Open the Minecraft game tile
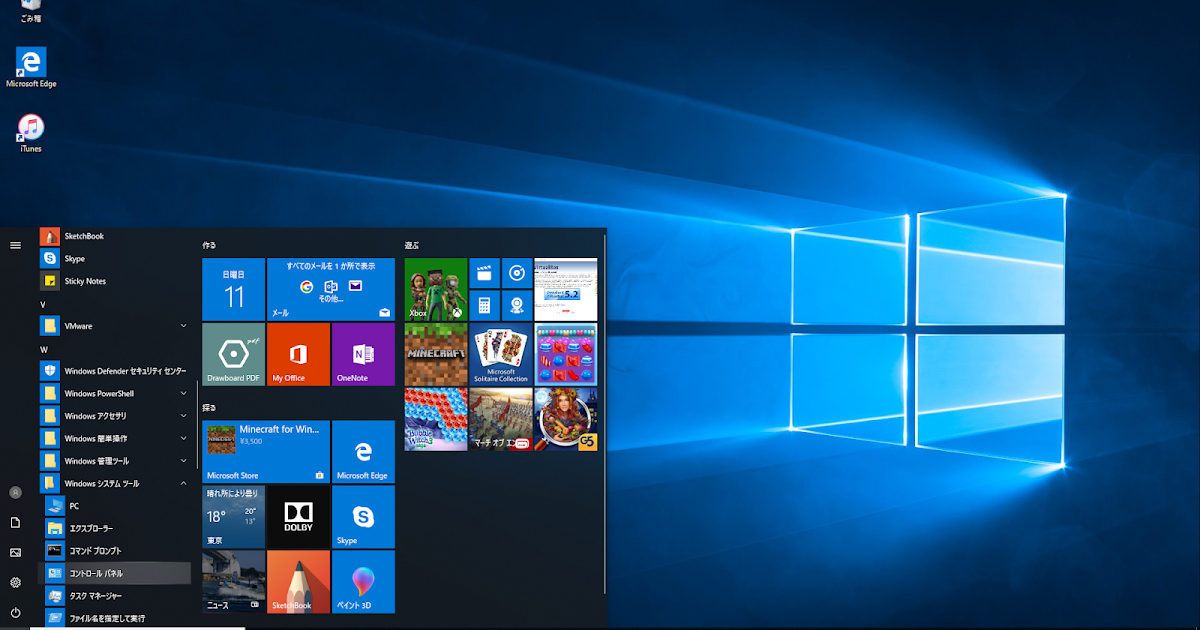 436,354
